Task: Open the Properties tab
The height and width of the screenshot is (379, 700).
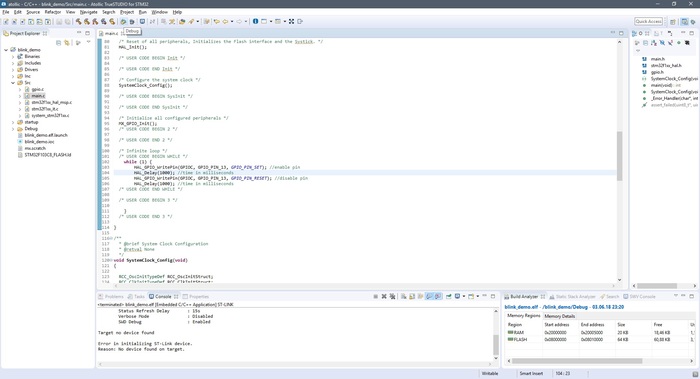Action: coord(196,296)
